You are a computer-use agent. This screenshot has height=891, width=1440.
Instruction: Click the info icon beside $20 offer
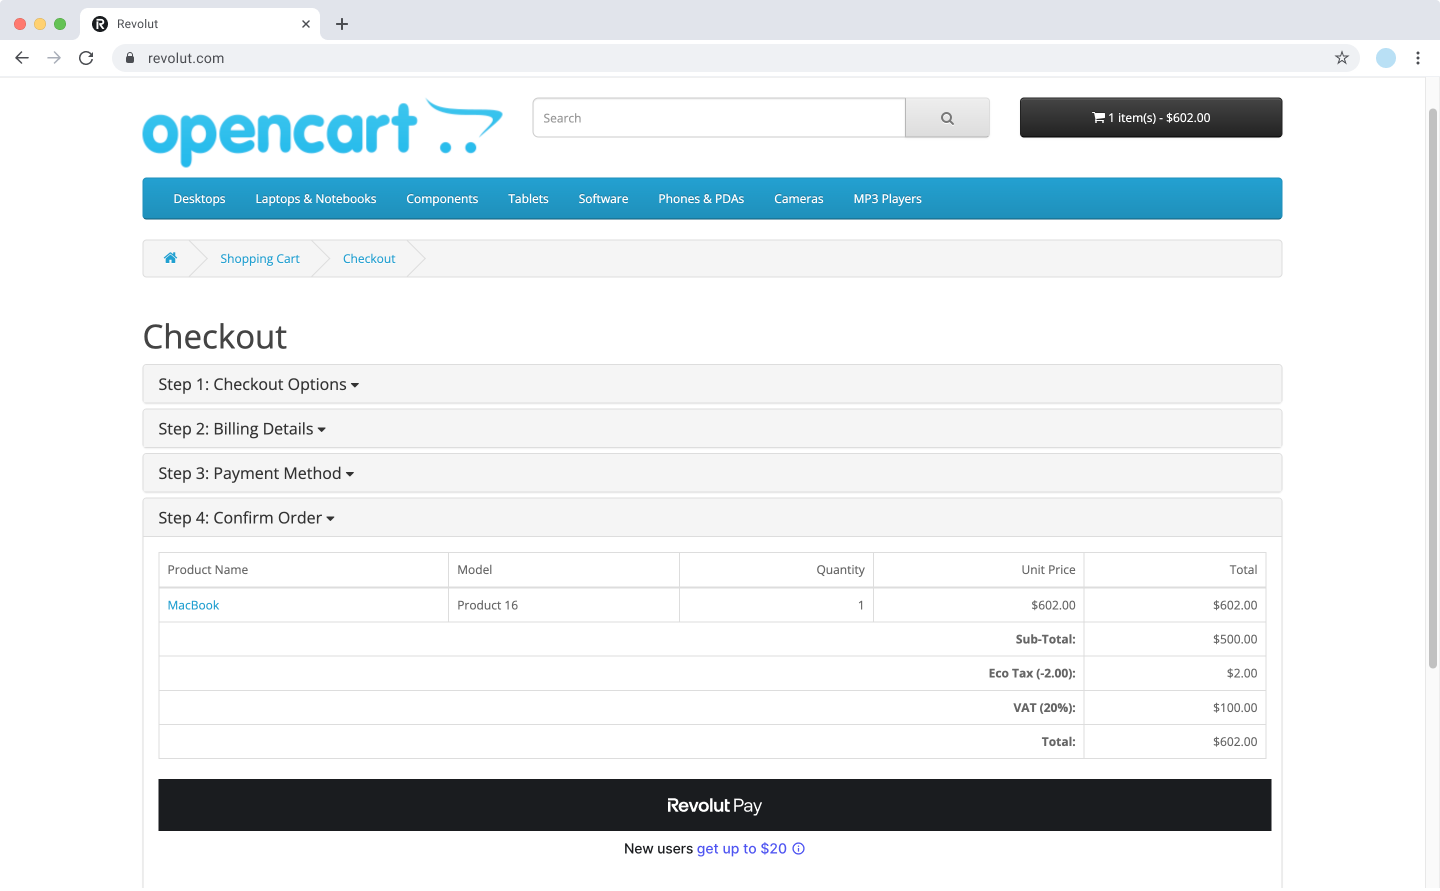coord(799,849)
